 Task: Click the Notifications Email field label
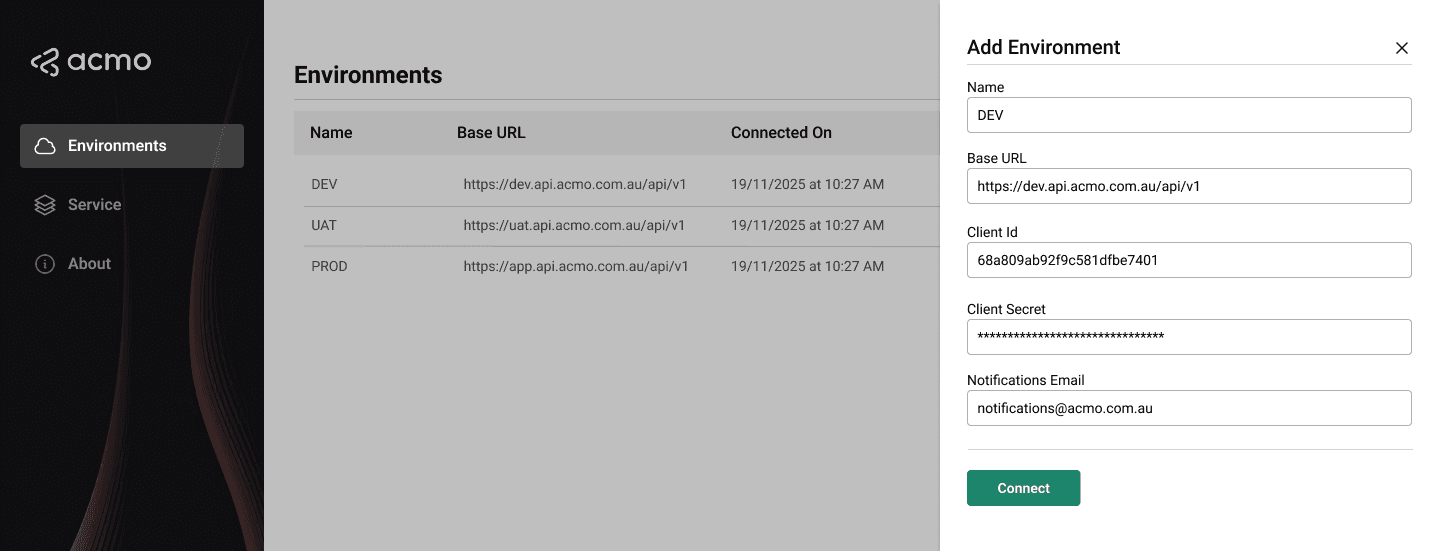pos(1025,380)
